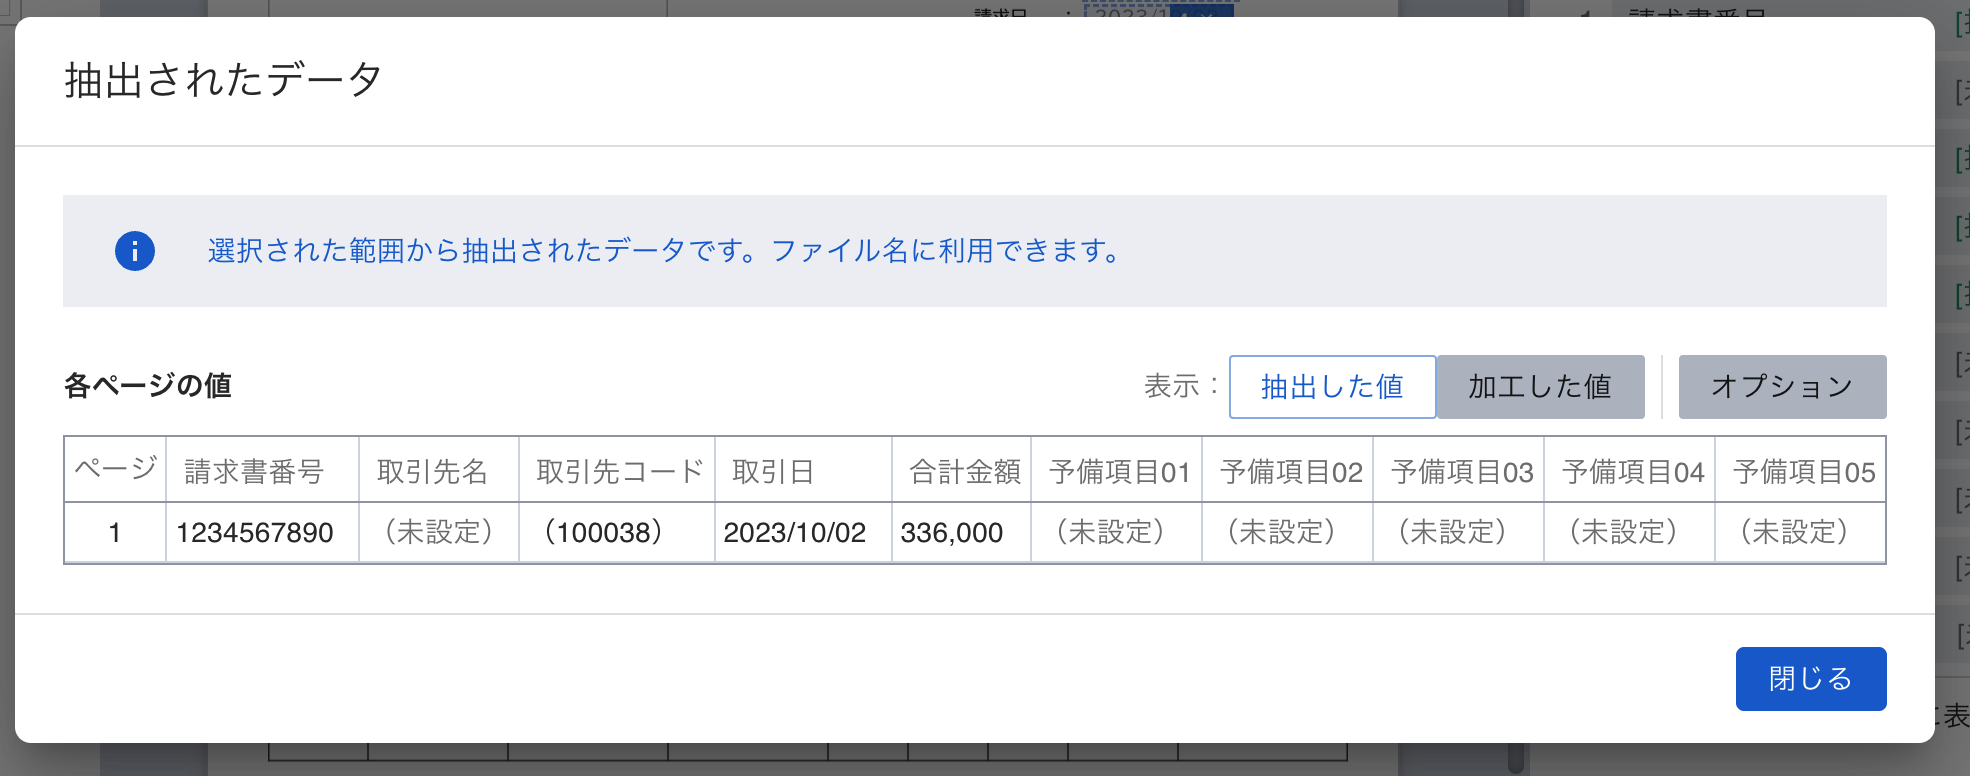1970x776 pixels.
Task: Click the (未設定) cell under 取引先名
Action: click(x=439, y=532)
